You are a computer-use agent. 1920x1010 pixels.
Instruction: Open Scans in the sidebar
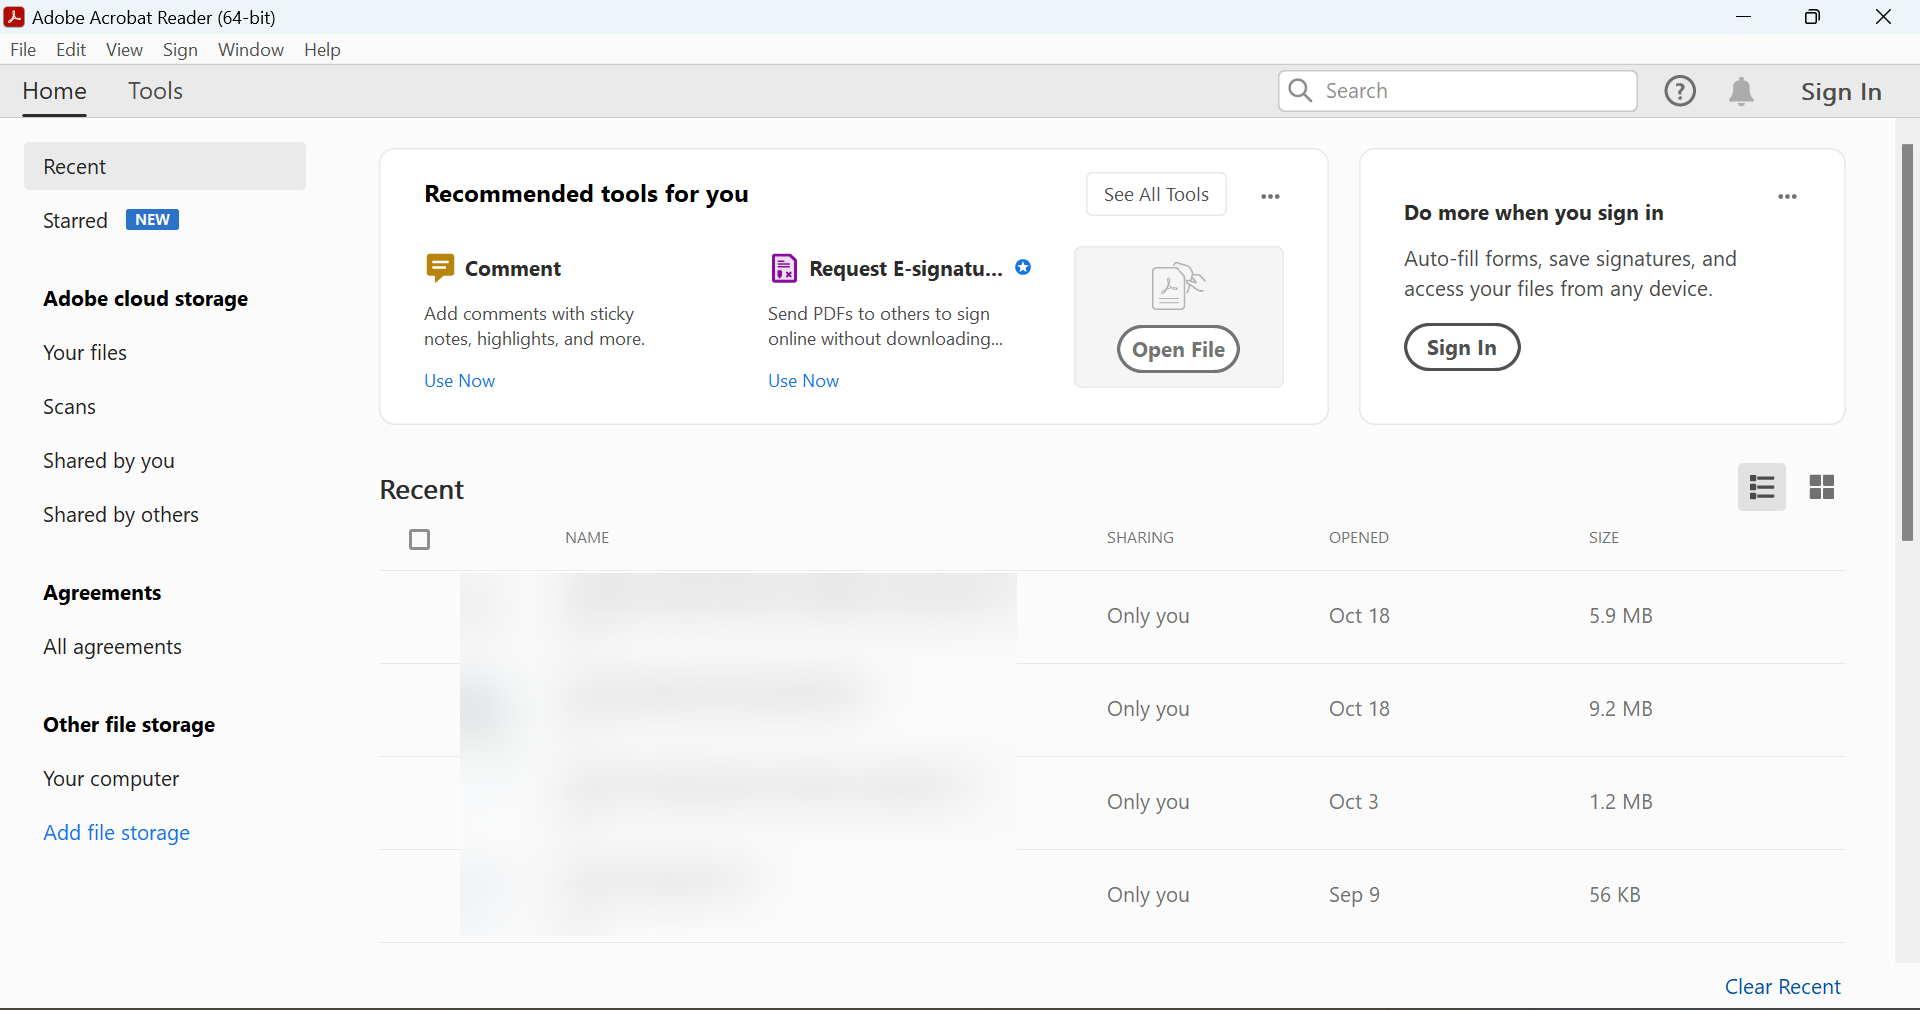point(69,406)
